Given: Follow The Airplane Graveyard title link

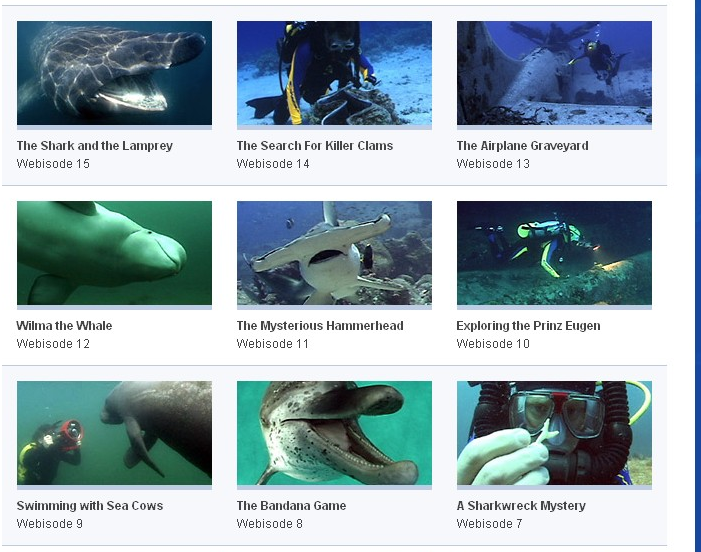Looking at the screenshot, I should pos(523,146).
